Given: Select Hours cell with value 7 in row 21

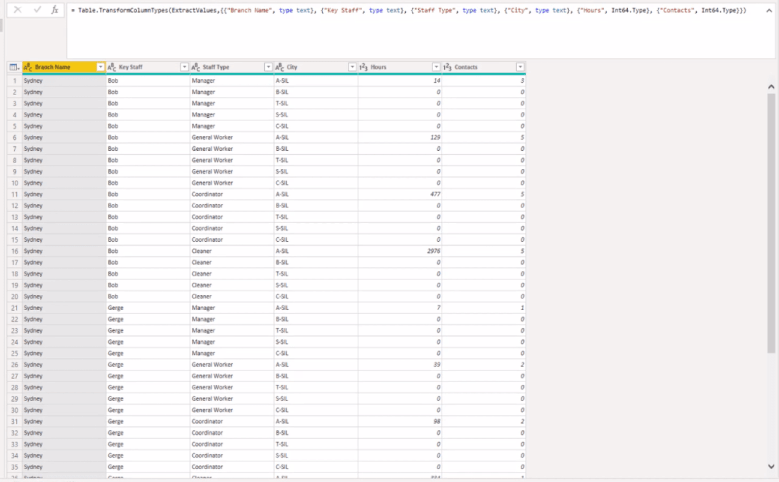Looking at the screenshot, I should click(x=400, y=308).
